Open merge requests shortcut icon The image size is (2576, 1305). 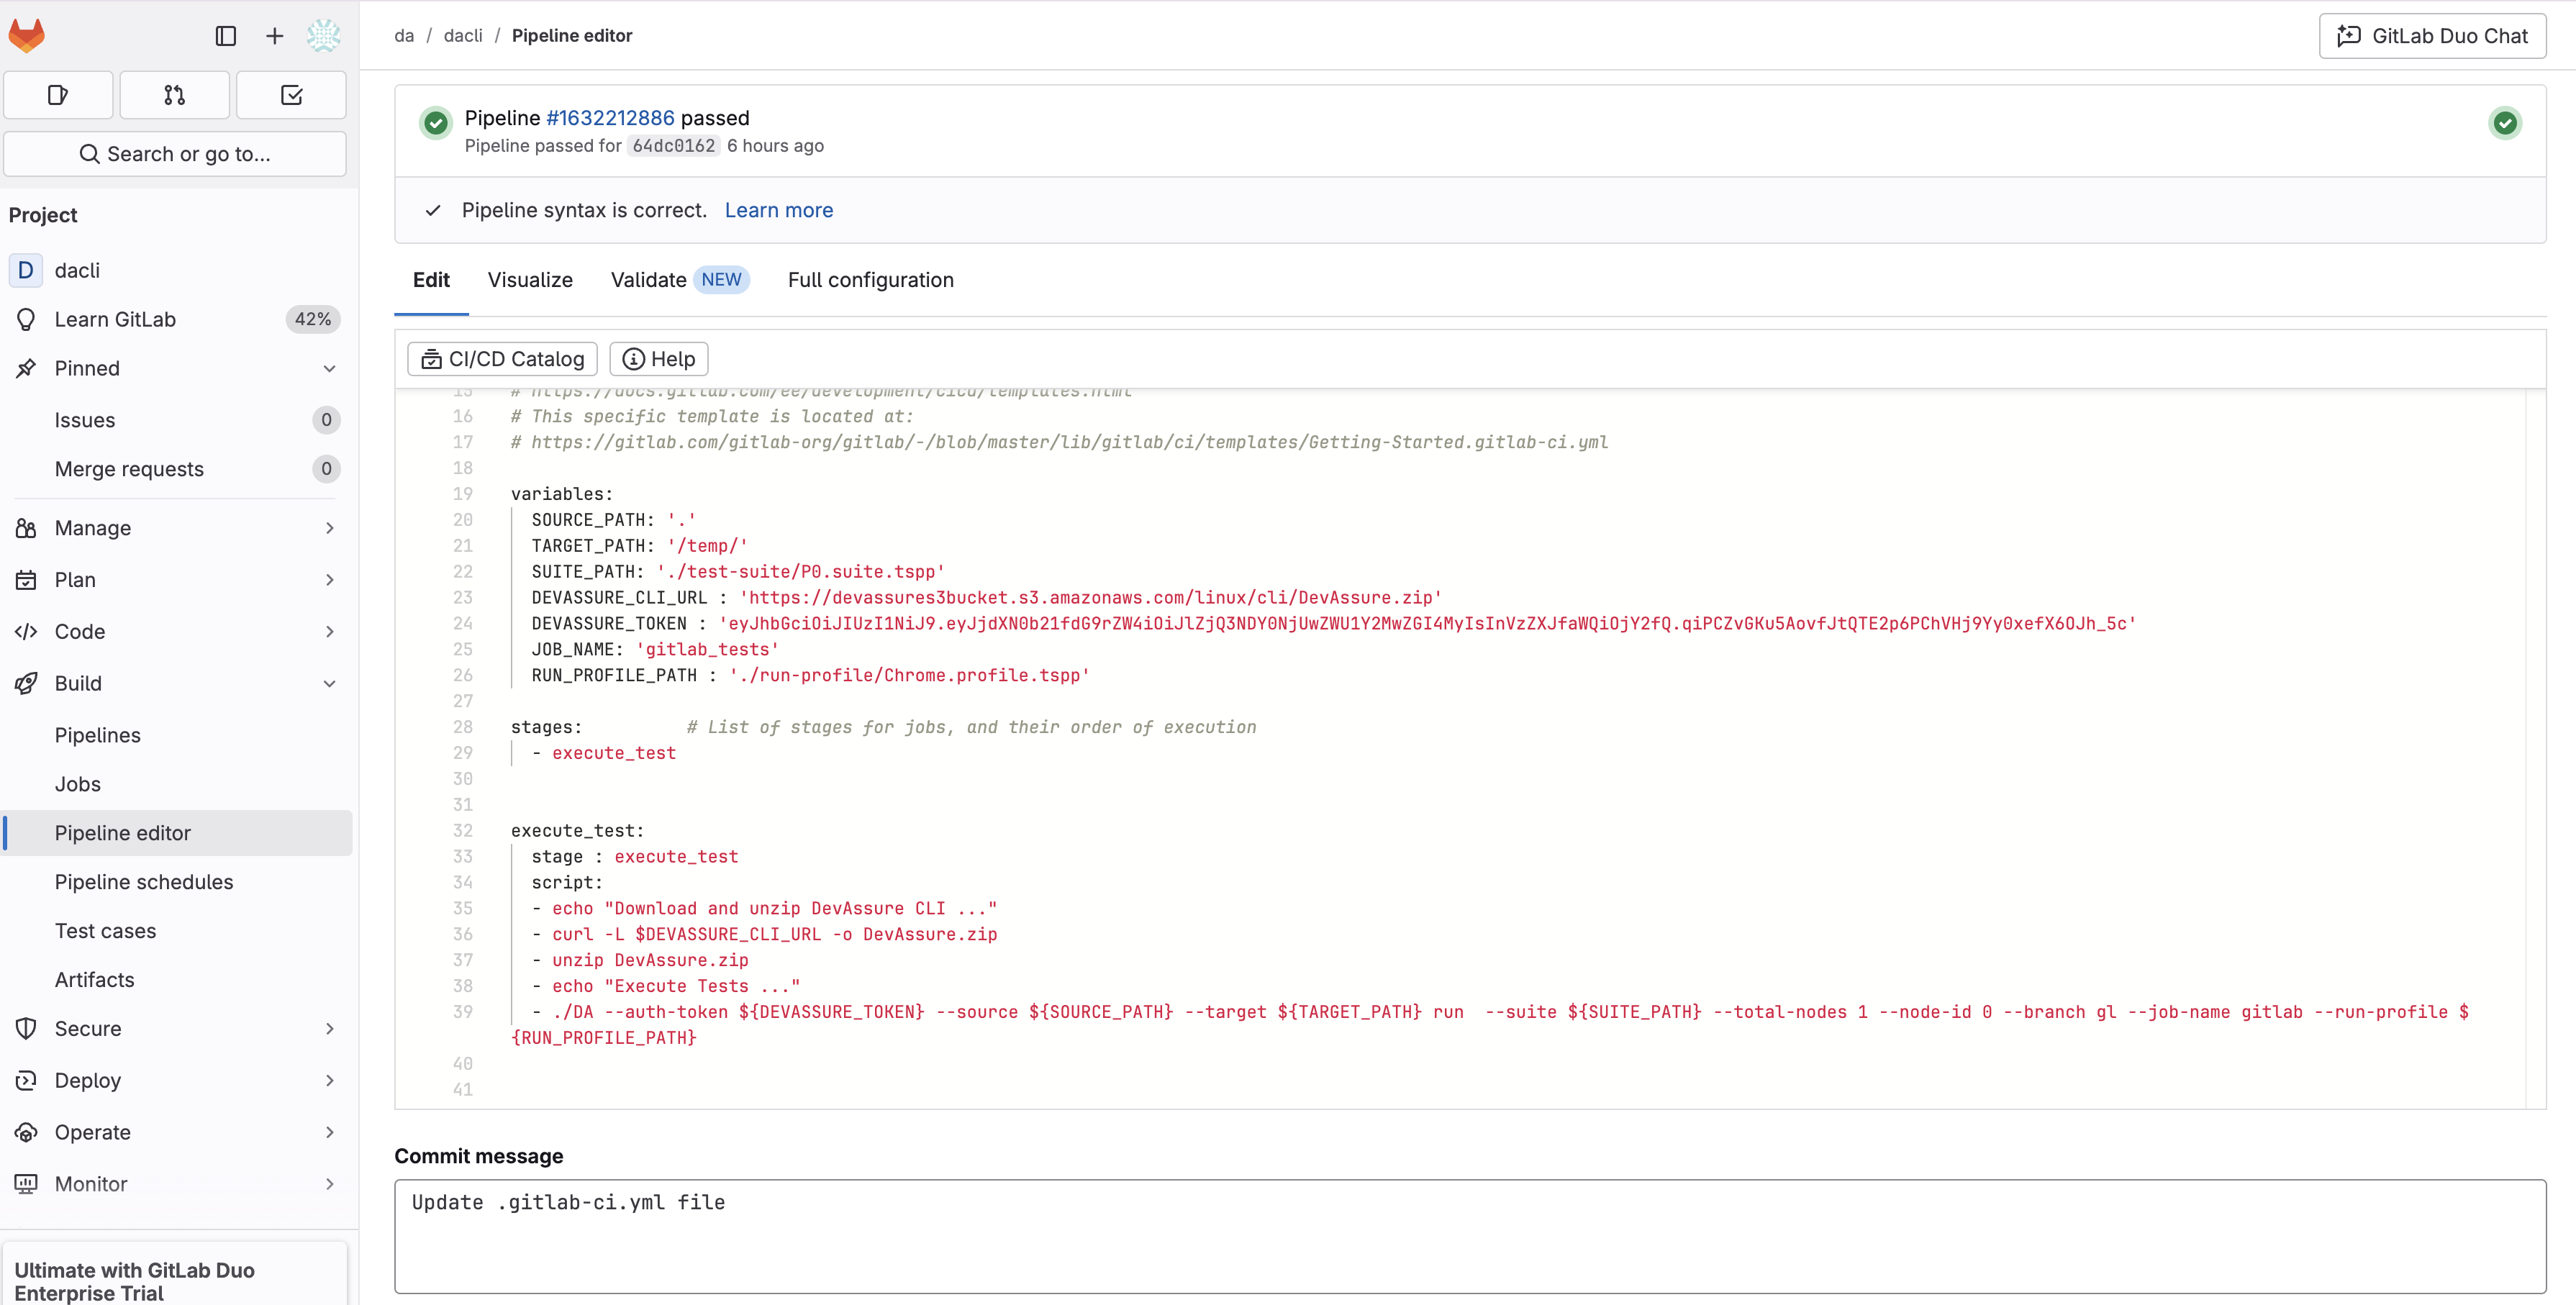tap(174, 95)
